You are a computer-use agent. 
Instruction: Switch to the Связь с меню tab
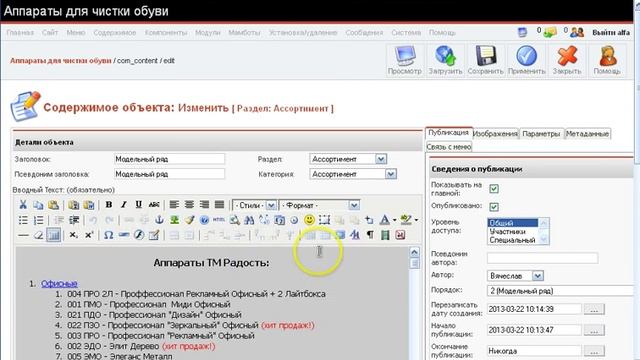pos(449,147)
